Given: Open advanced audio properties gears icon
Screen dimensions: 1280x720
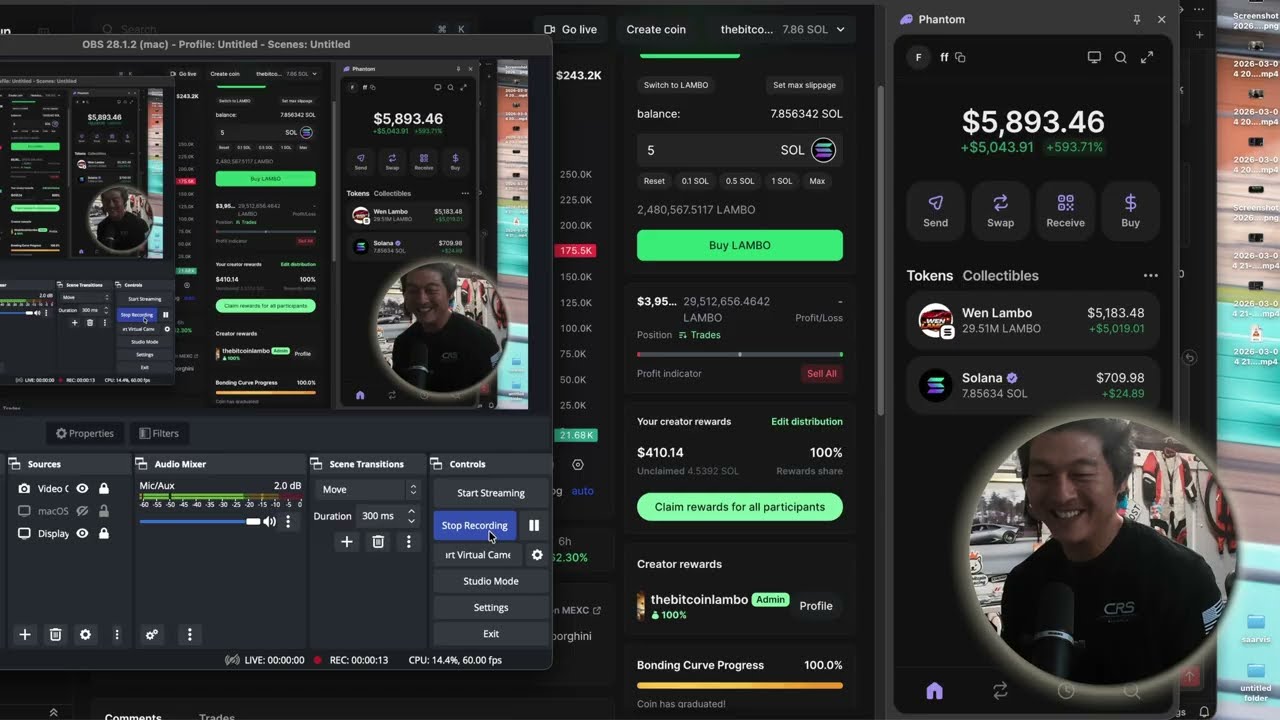Looking at the screenshot, I should coord(152,634).
